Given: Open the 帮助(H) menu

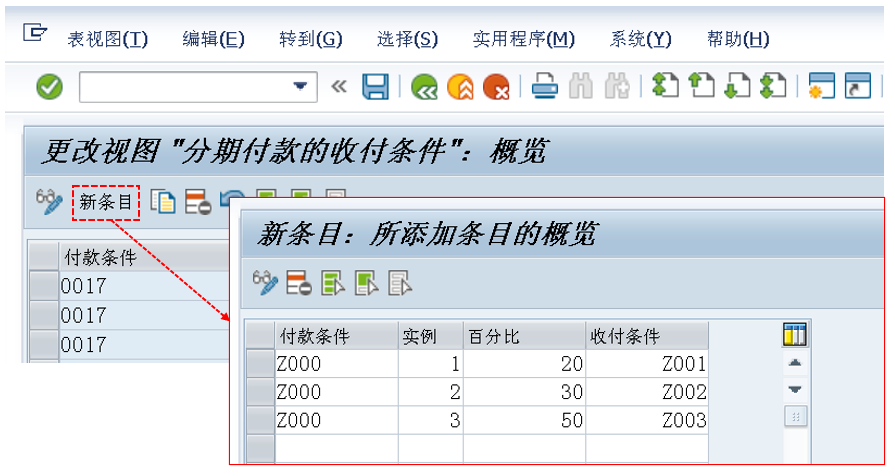Looking at the screenshot, I should click(x=738, y=39).
